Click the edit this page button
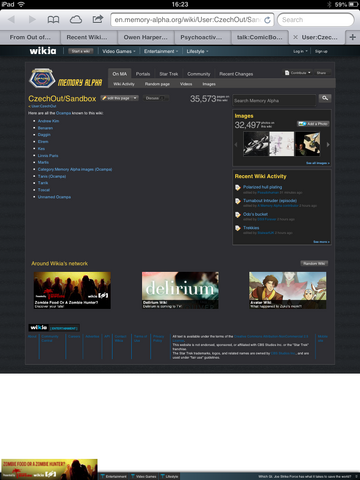This screenshot has width=360, height=480. [x=116, y=98]
